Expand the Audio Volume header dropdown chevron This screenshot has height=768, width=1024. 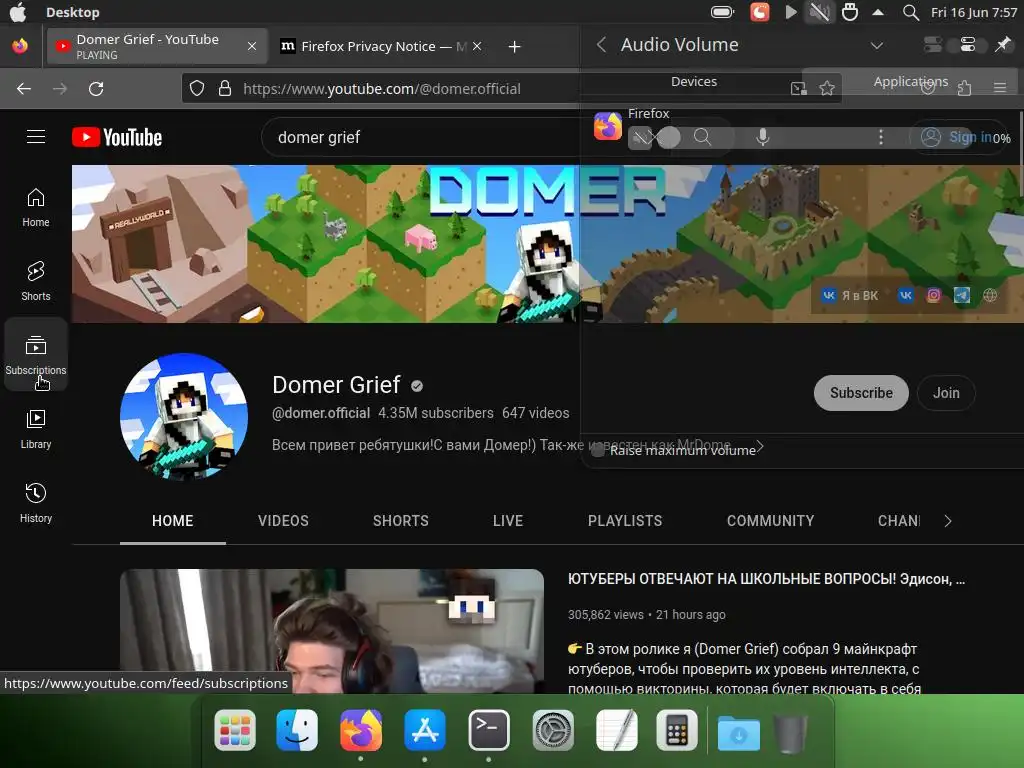click(x=877, y=45)
